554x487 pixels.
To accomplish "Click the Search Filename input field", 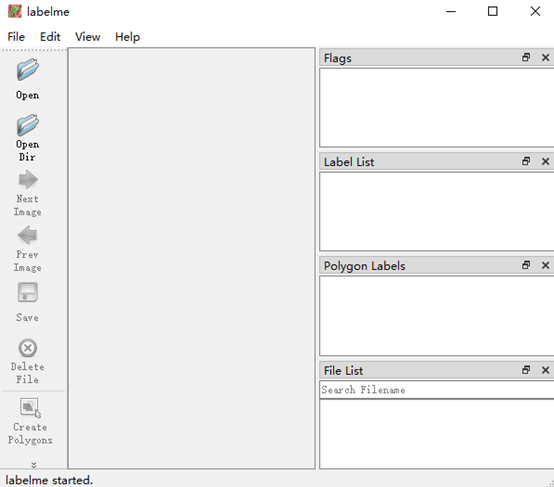I will (437, 390).
